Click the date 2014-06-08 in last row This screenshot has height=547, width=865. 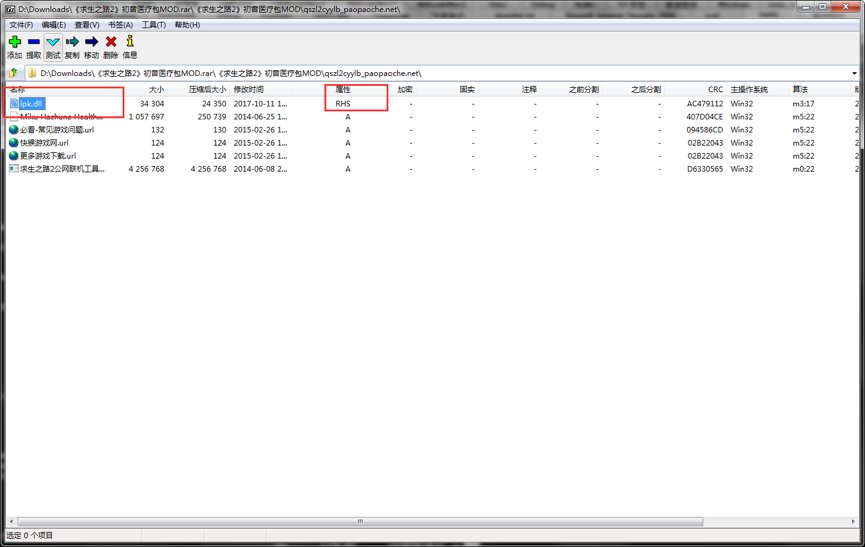pyautogui.click(x=260, y=169)
